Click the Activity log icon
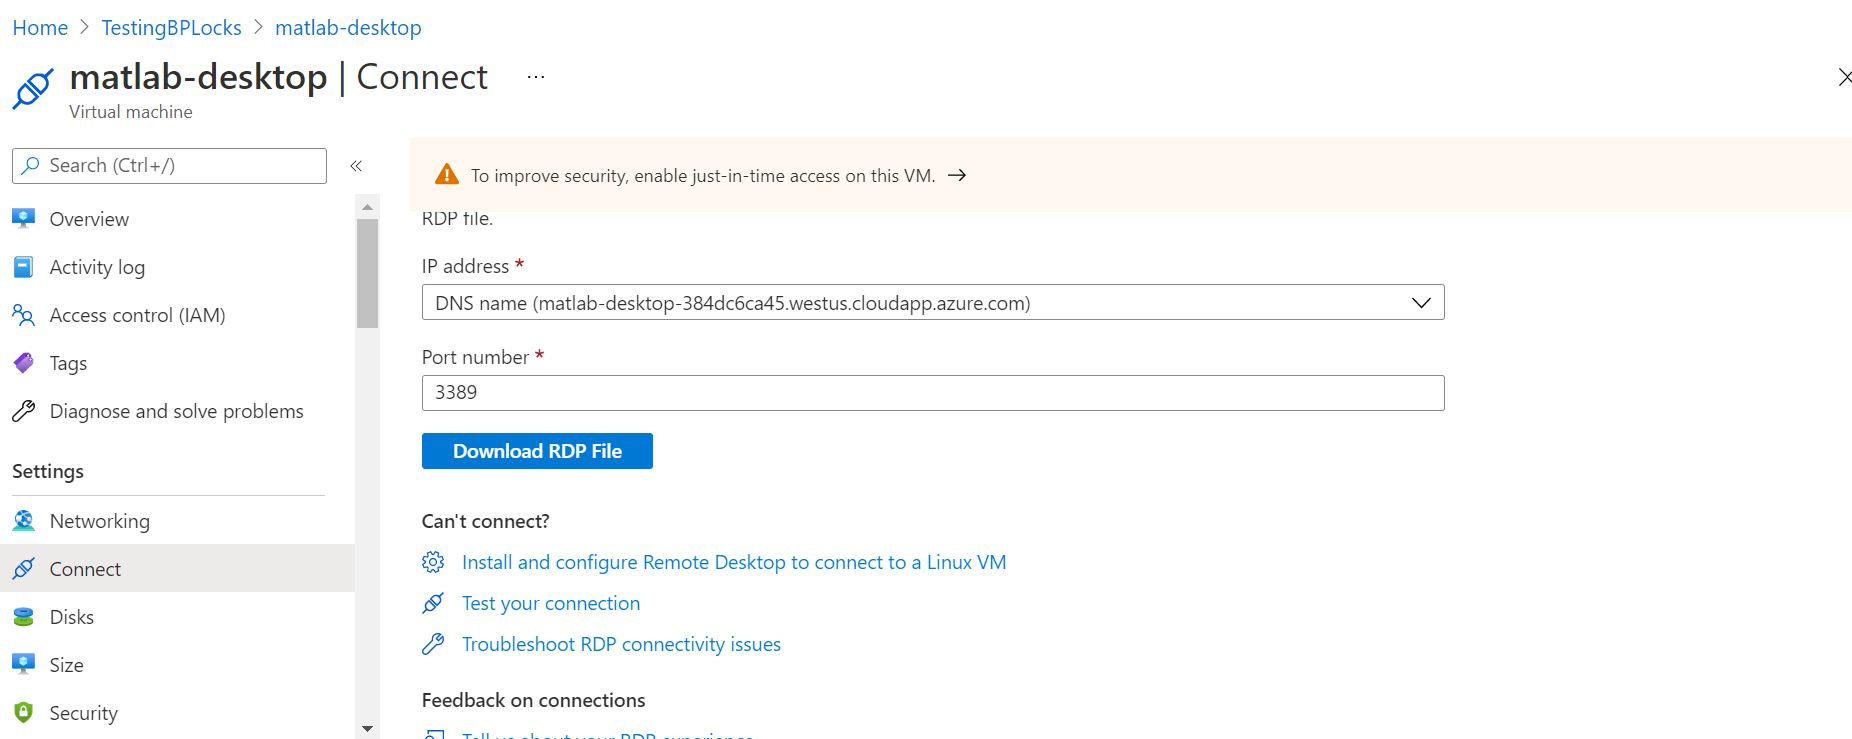Screen dimensions: 1852x739 pyautogui.click(x=24, y=266)
